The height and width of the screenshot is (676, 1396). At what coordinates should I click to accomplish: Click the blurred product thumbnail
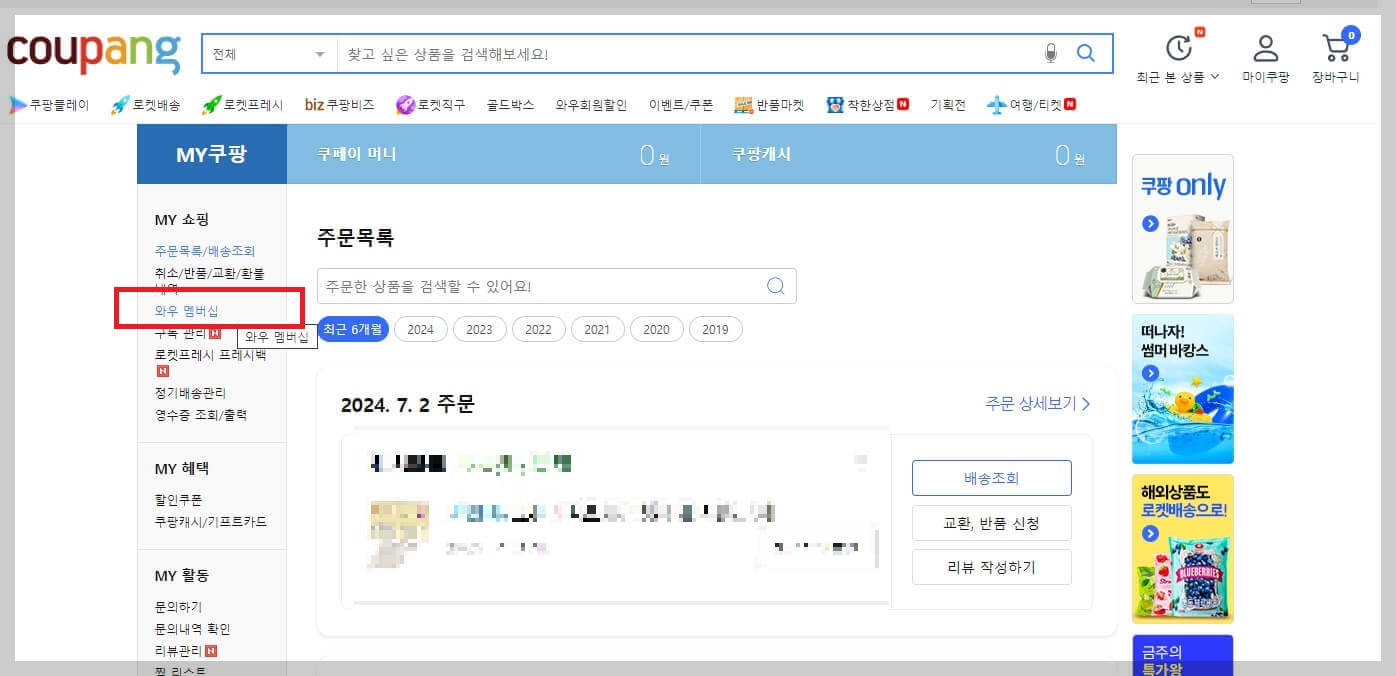click(x=398, y=534)
